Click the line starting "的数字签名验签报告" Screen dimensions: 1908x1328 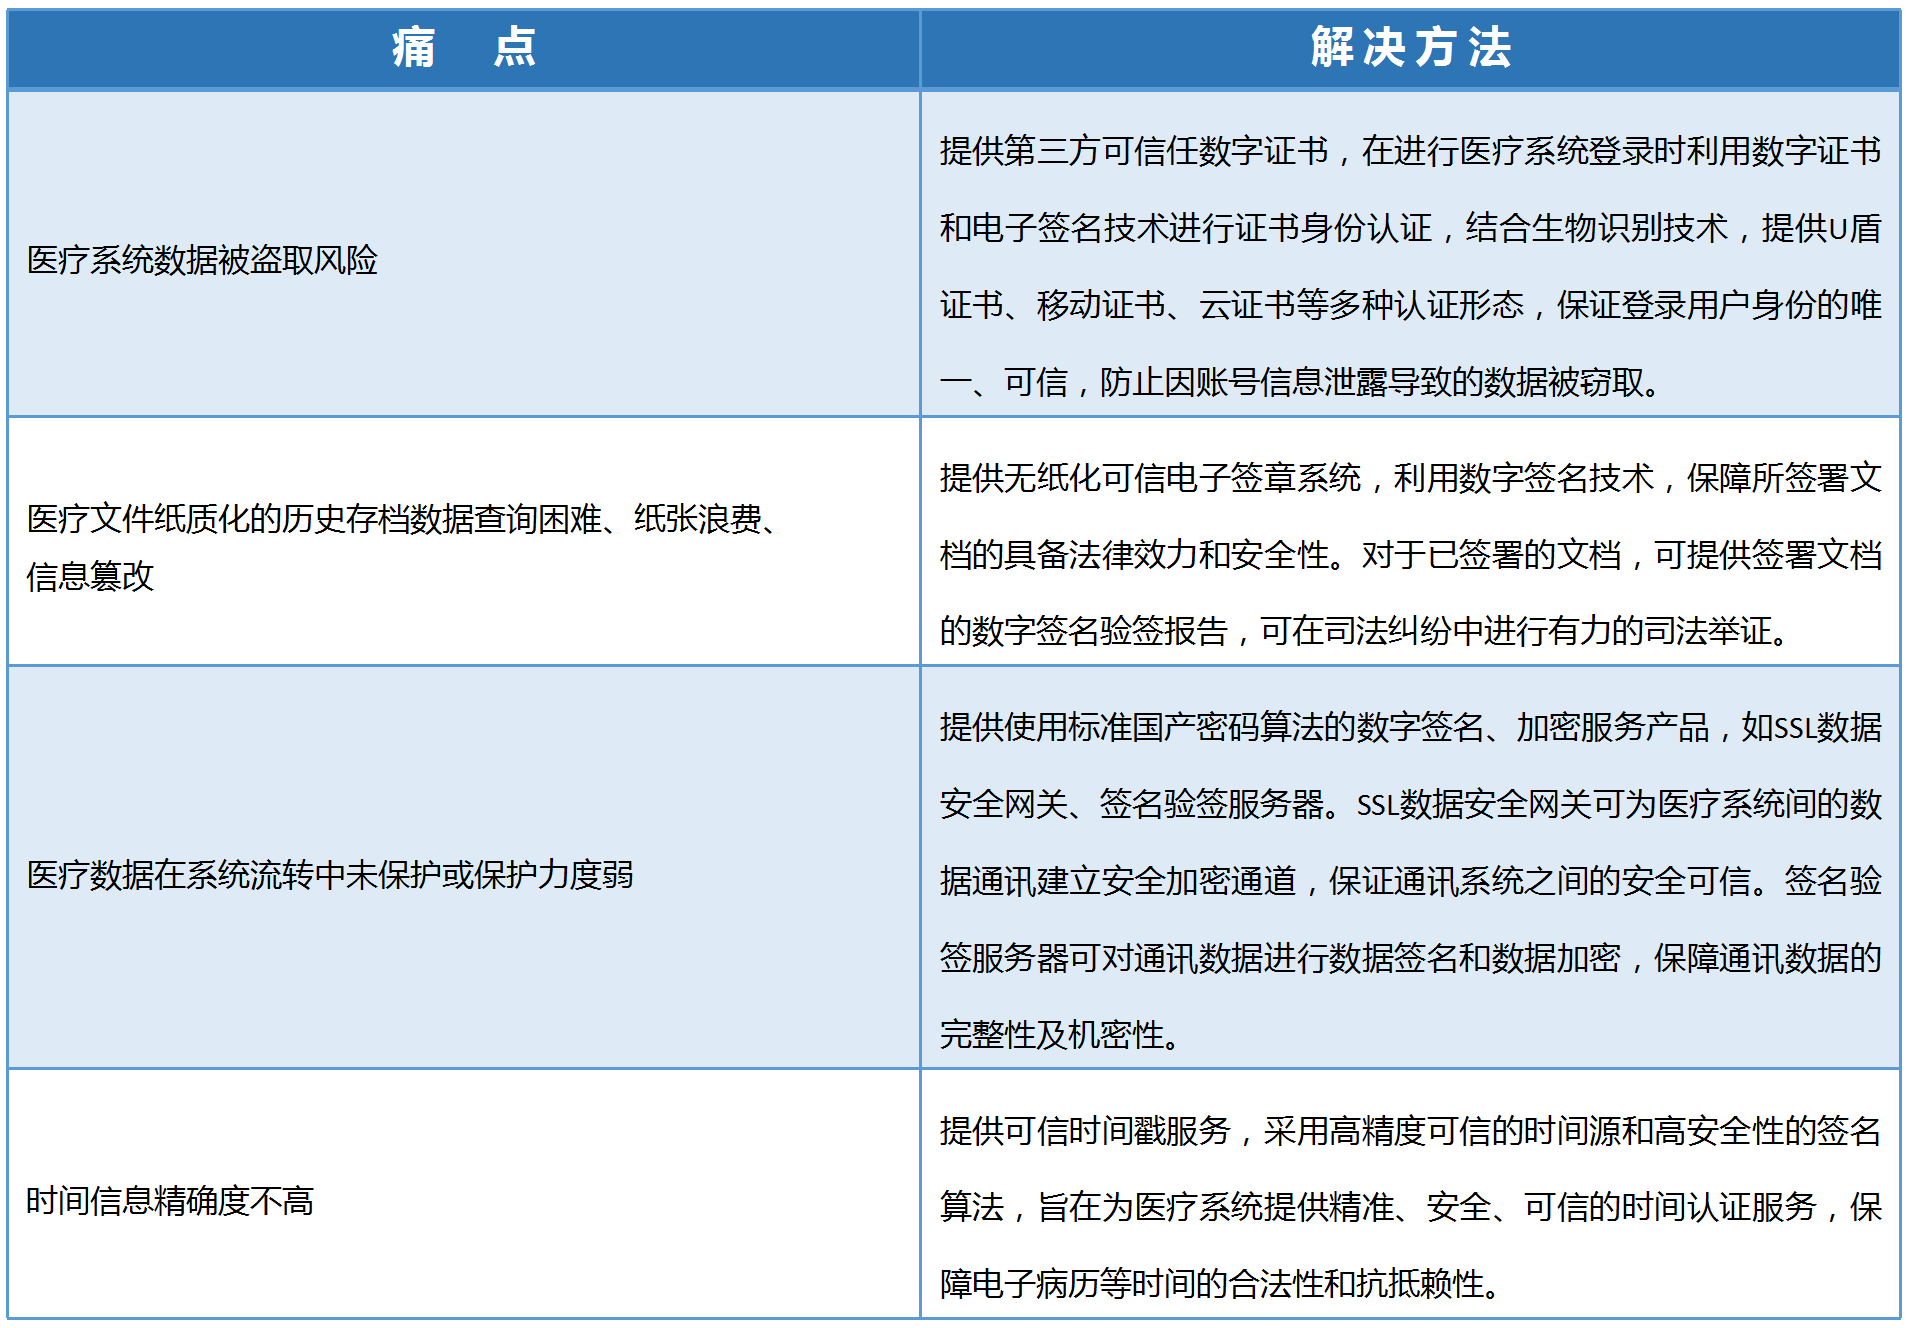click(1365, 631)
